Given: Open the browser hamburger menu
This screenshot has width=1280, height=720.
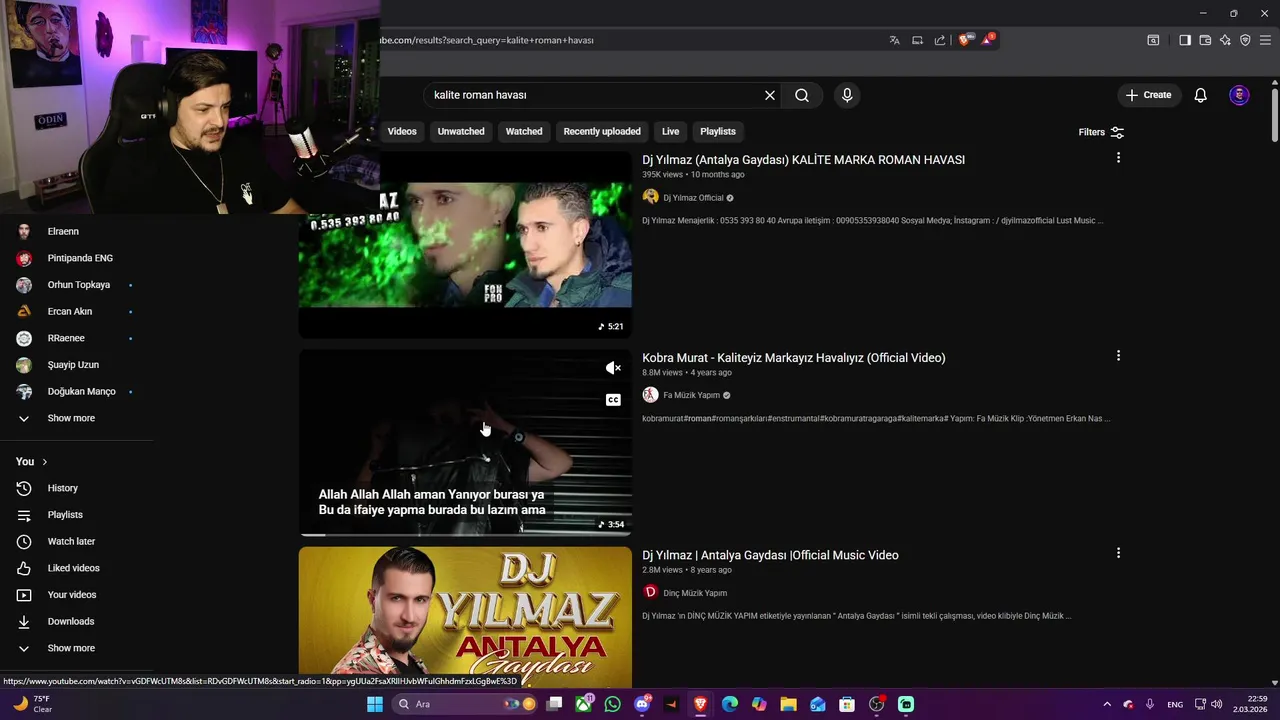Looking at the screenshot, I should (1265, 40).
